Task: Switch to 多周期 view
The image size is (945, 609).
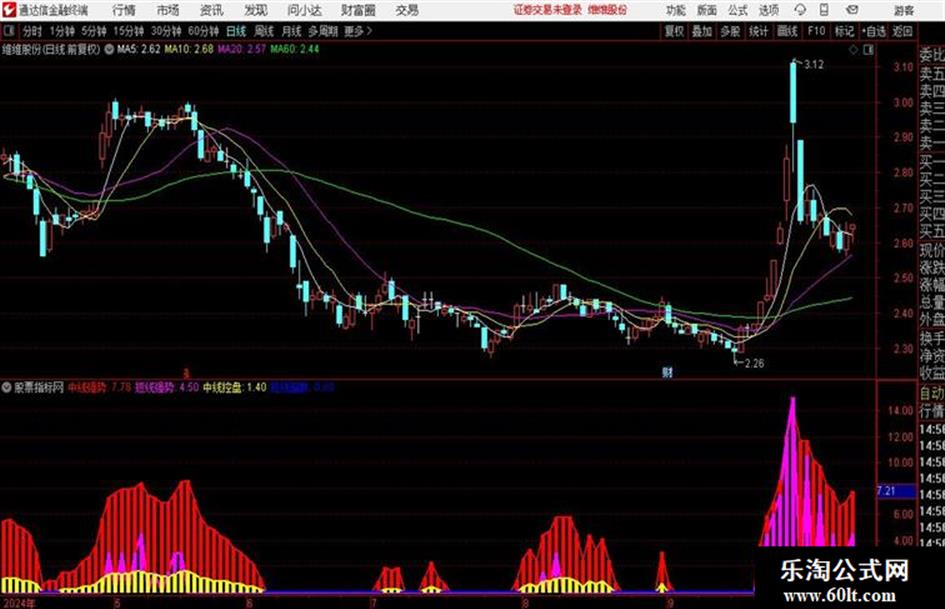Action: (323, 31)
